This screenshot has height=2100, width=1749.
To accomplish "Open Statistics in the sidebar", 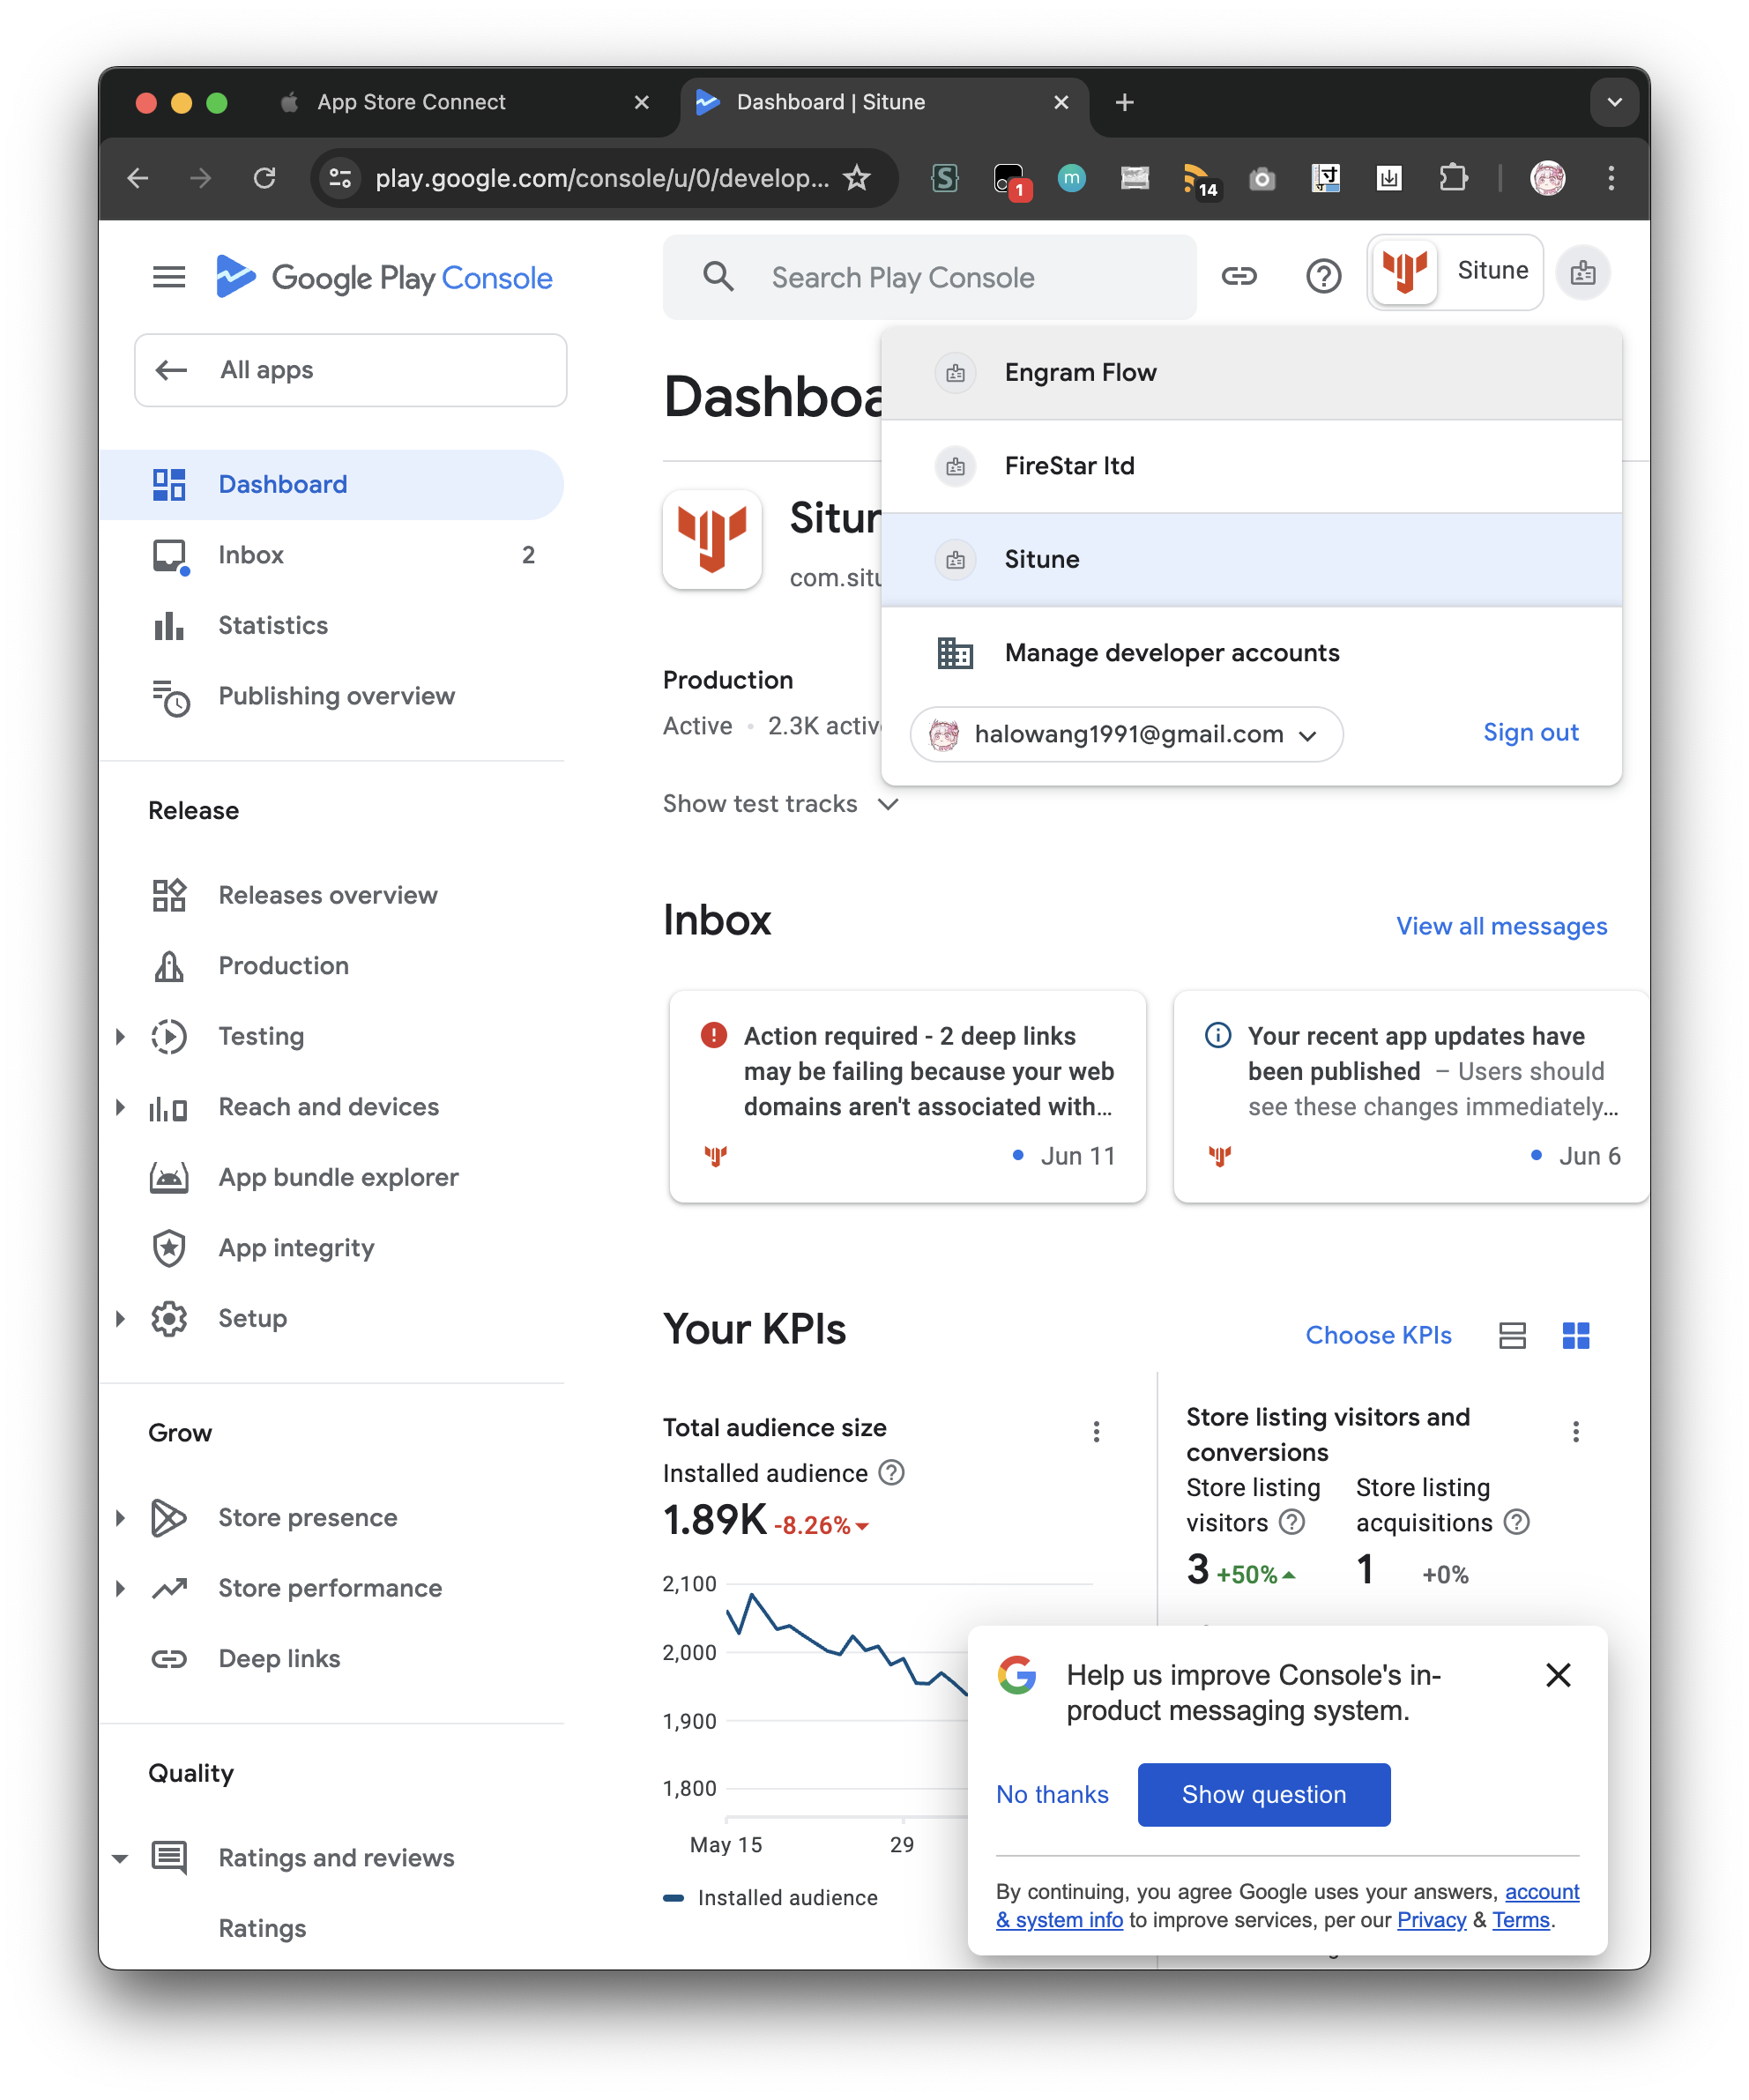I will click(331, 625).
